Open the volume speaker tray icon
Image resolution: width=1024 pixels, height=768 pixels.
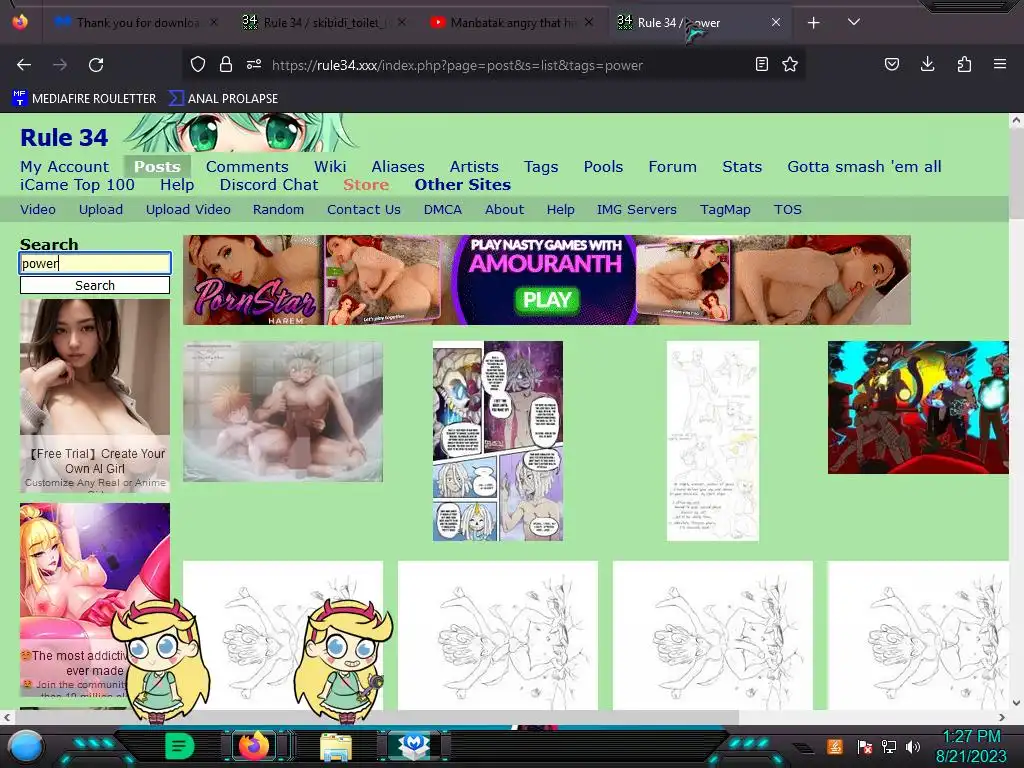(x=913, y=747)
